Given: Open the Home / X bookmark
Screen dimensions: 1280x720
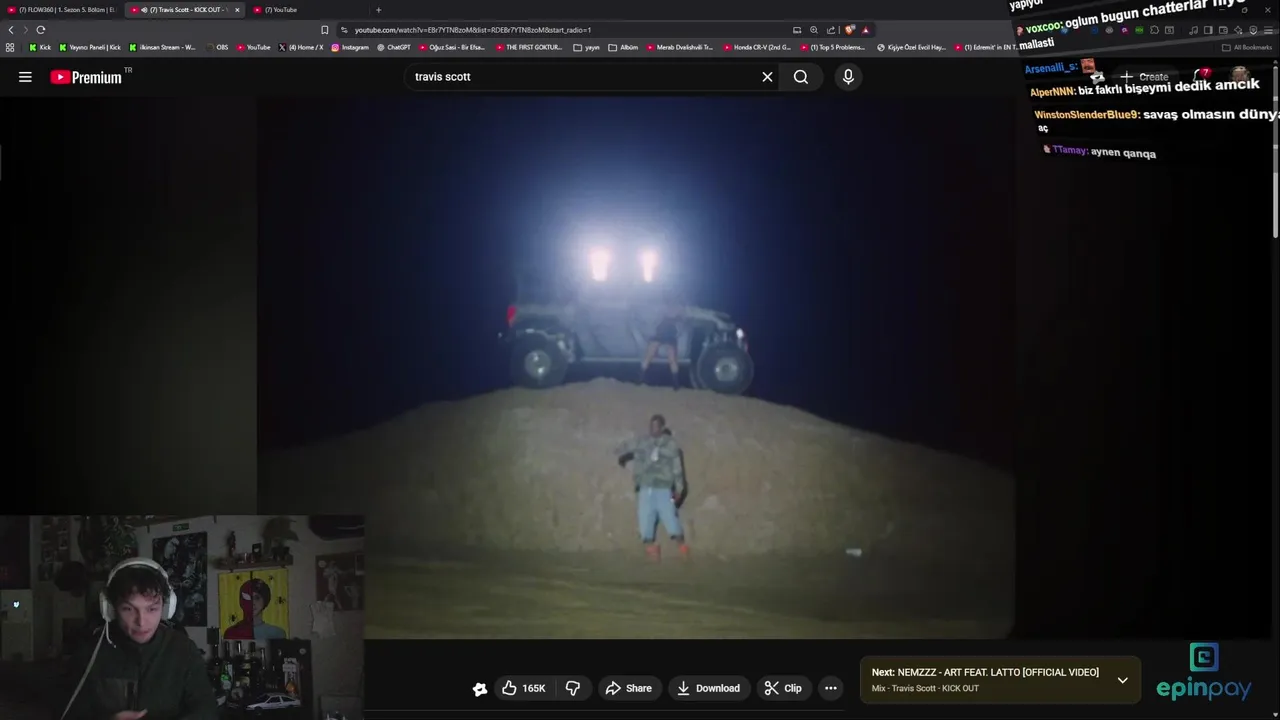Looking at the screenshot, I should tap(301, 47).
